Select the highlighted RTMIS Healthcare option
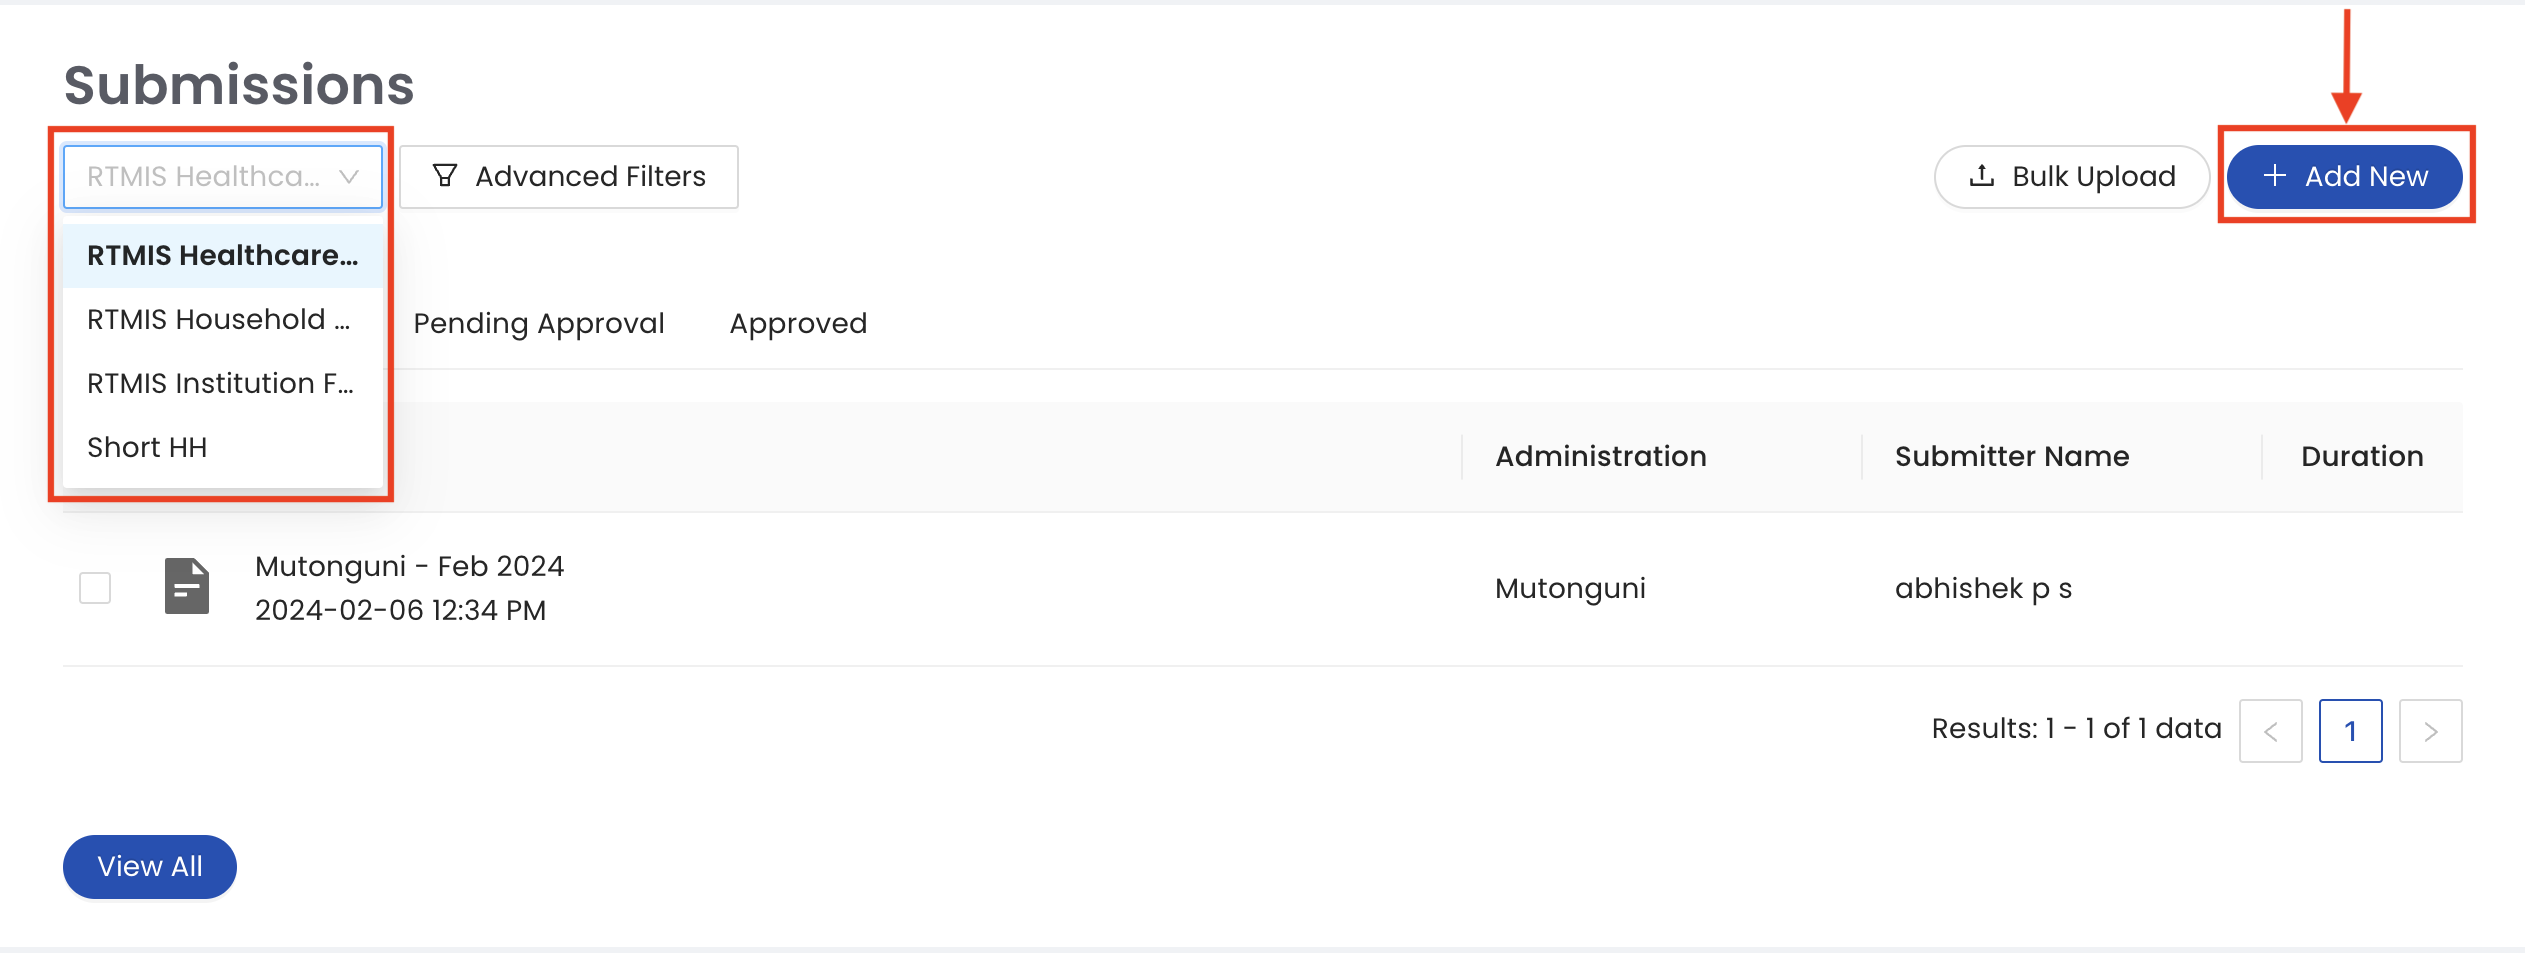This screenshot has width=2525, height=953. [x=222, y=256]
